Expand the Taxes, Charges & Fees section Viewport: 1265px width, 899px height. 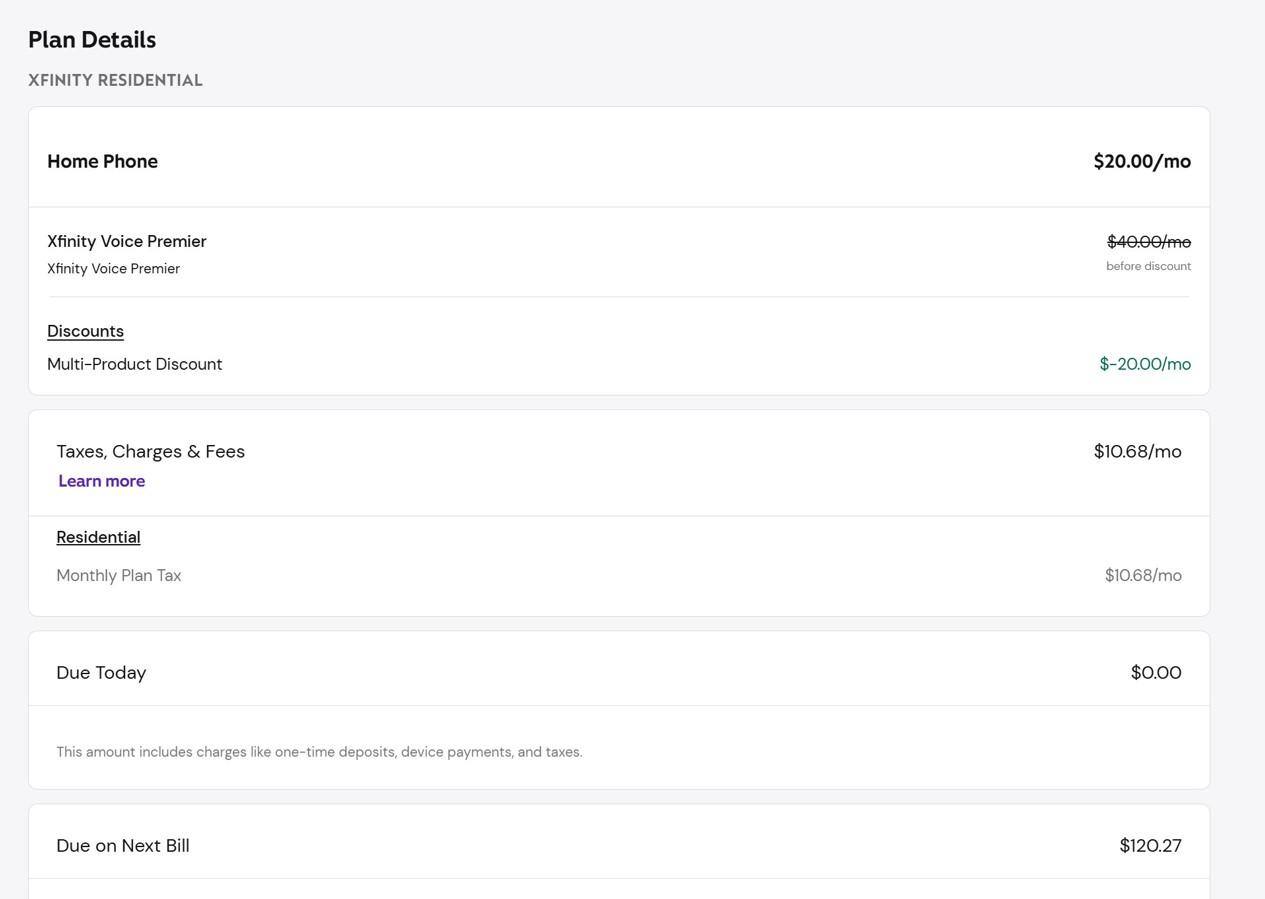click(150, 451)
